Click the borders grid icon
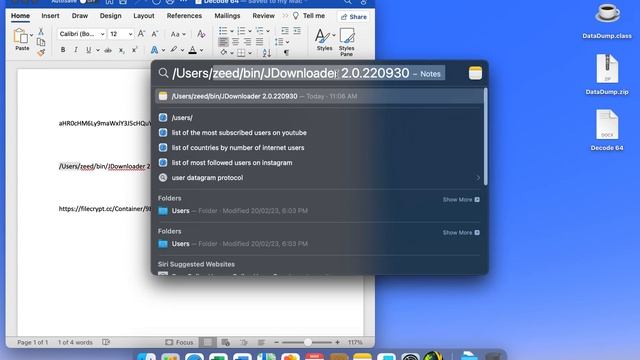640x360 pixels. click(241, 53)
